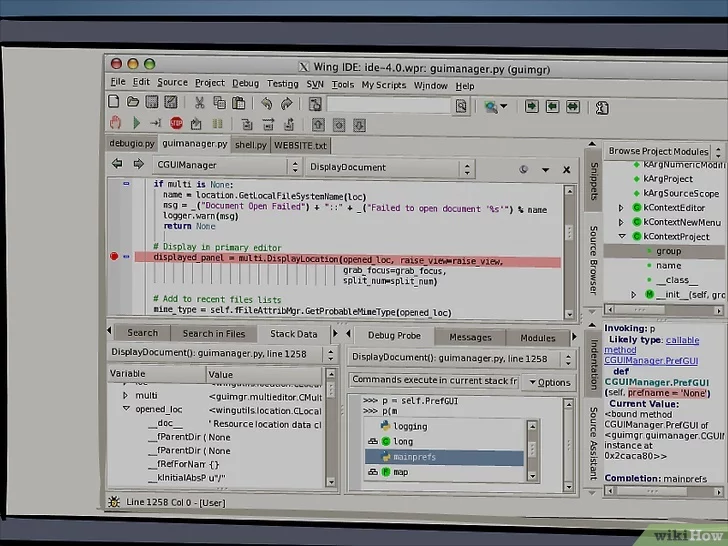Viewport: 728px width, 546px height.
Task: Click the Paste clipboard icon
Action: click(x=239, y=103)
